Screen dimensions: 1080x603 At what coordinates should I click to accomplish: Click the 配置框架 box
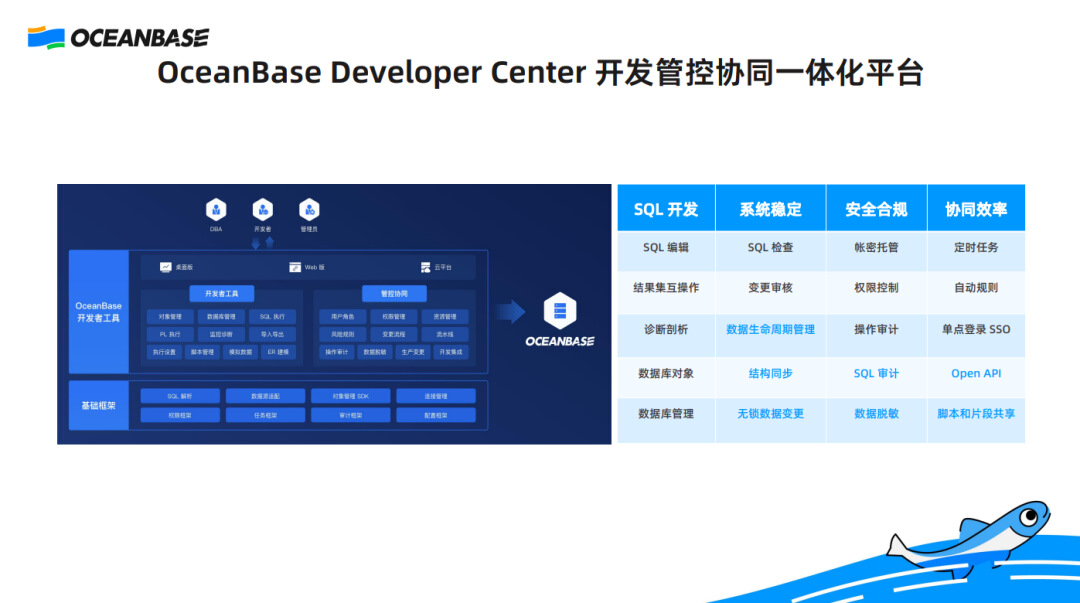click(436, 415)
